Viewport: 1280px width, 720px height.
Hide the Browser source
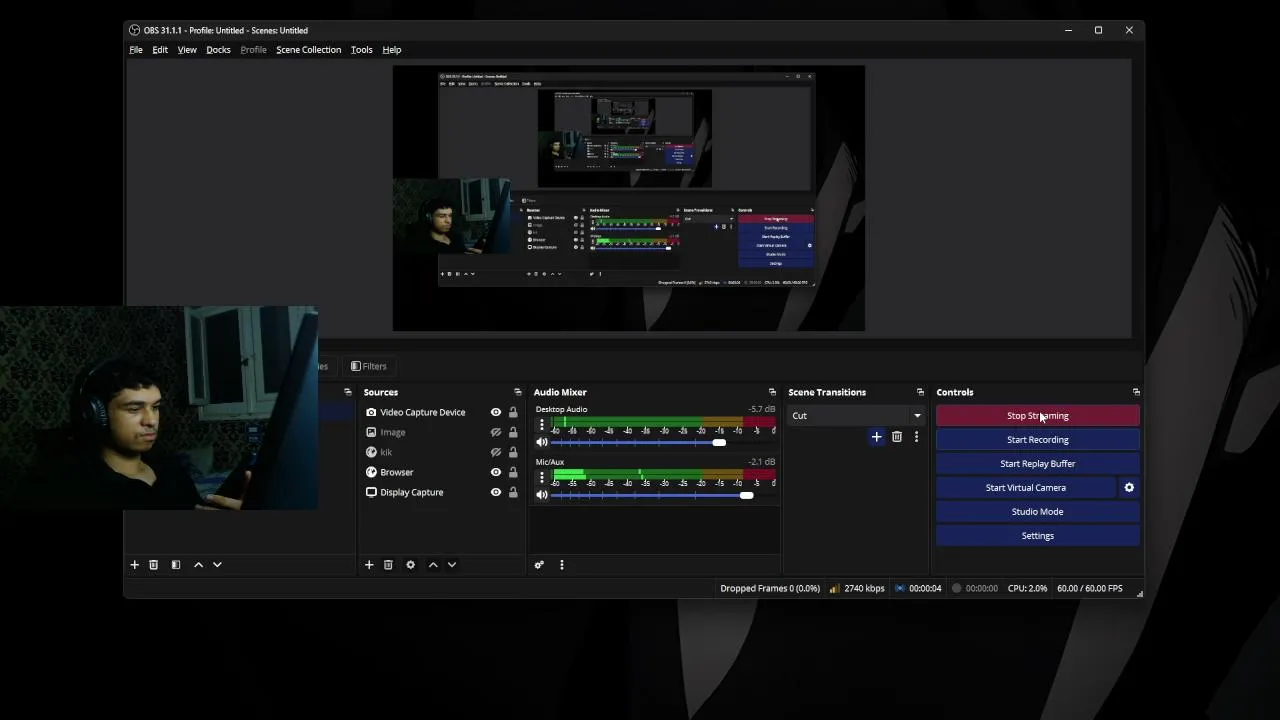coord(496,472)
